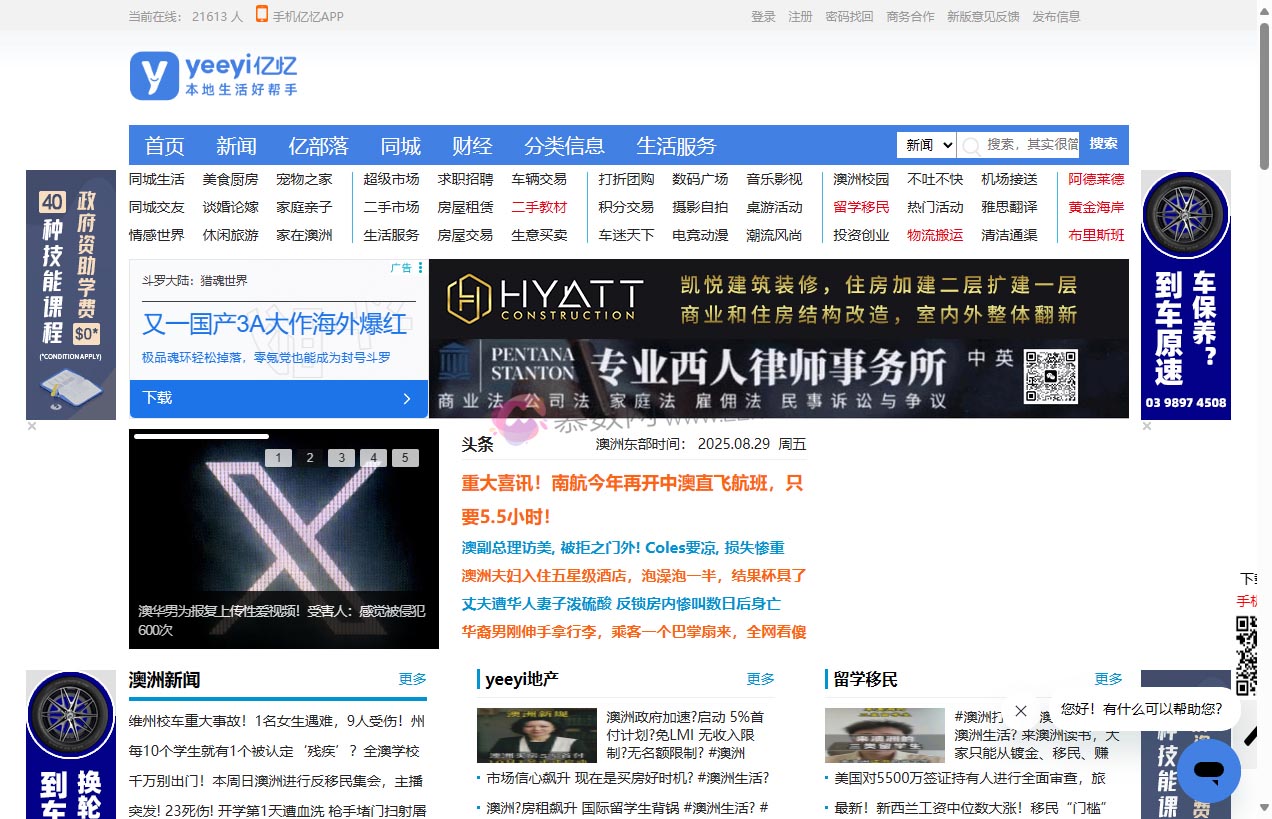Open the customer service chat bubble

coord(1208,771)
